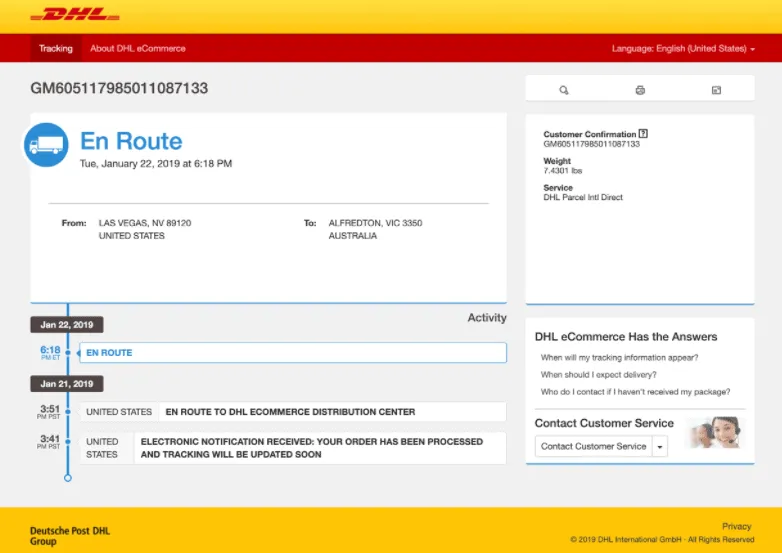Viewport: 782px width, 553px height.
Task: Click 'EN ROUTE TO DHL ECOMMERCE DISTRIBUTION CENTER' entry
Action: 293,412
